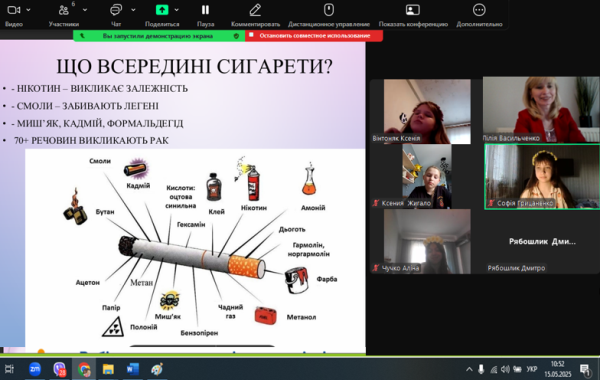Open Word from the taskbar

pyautogui.click(x=132, y=369)
